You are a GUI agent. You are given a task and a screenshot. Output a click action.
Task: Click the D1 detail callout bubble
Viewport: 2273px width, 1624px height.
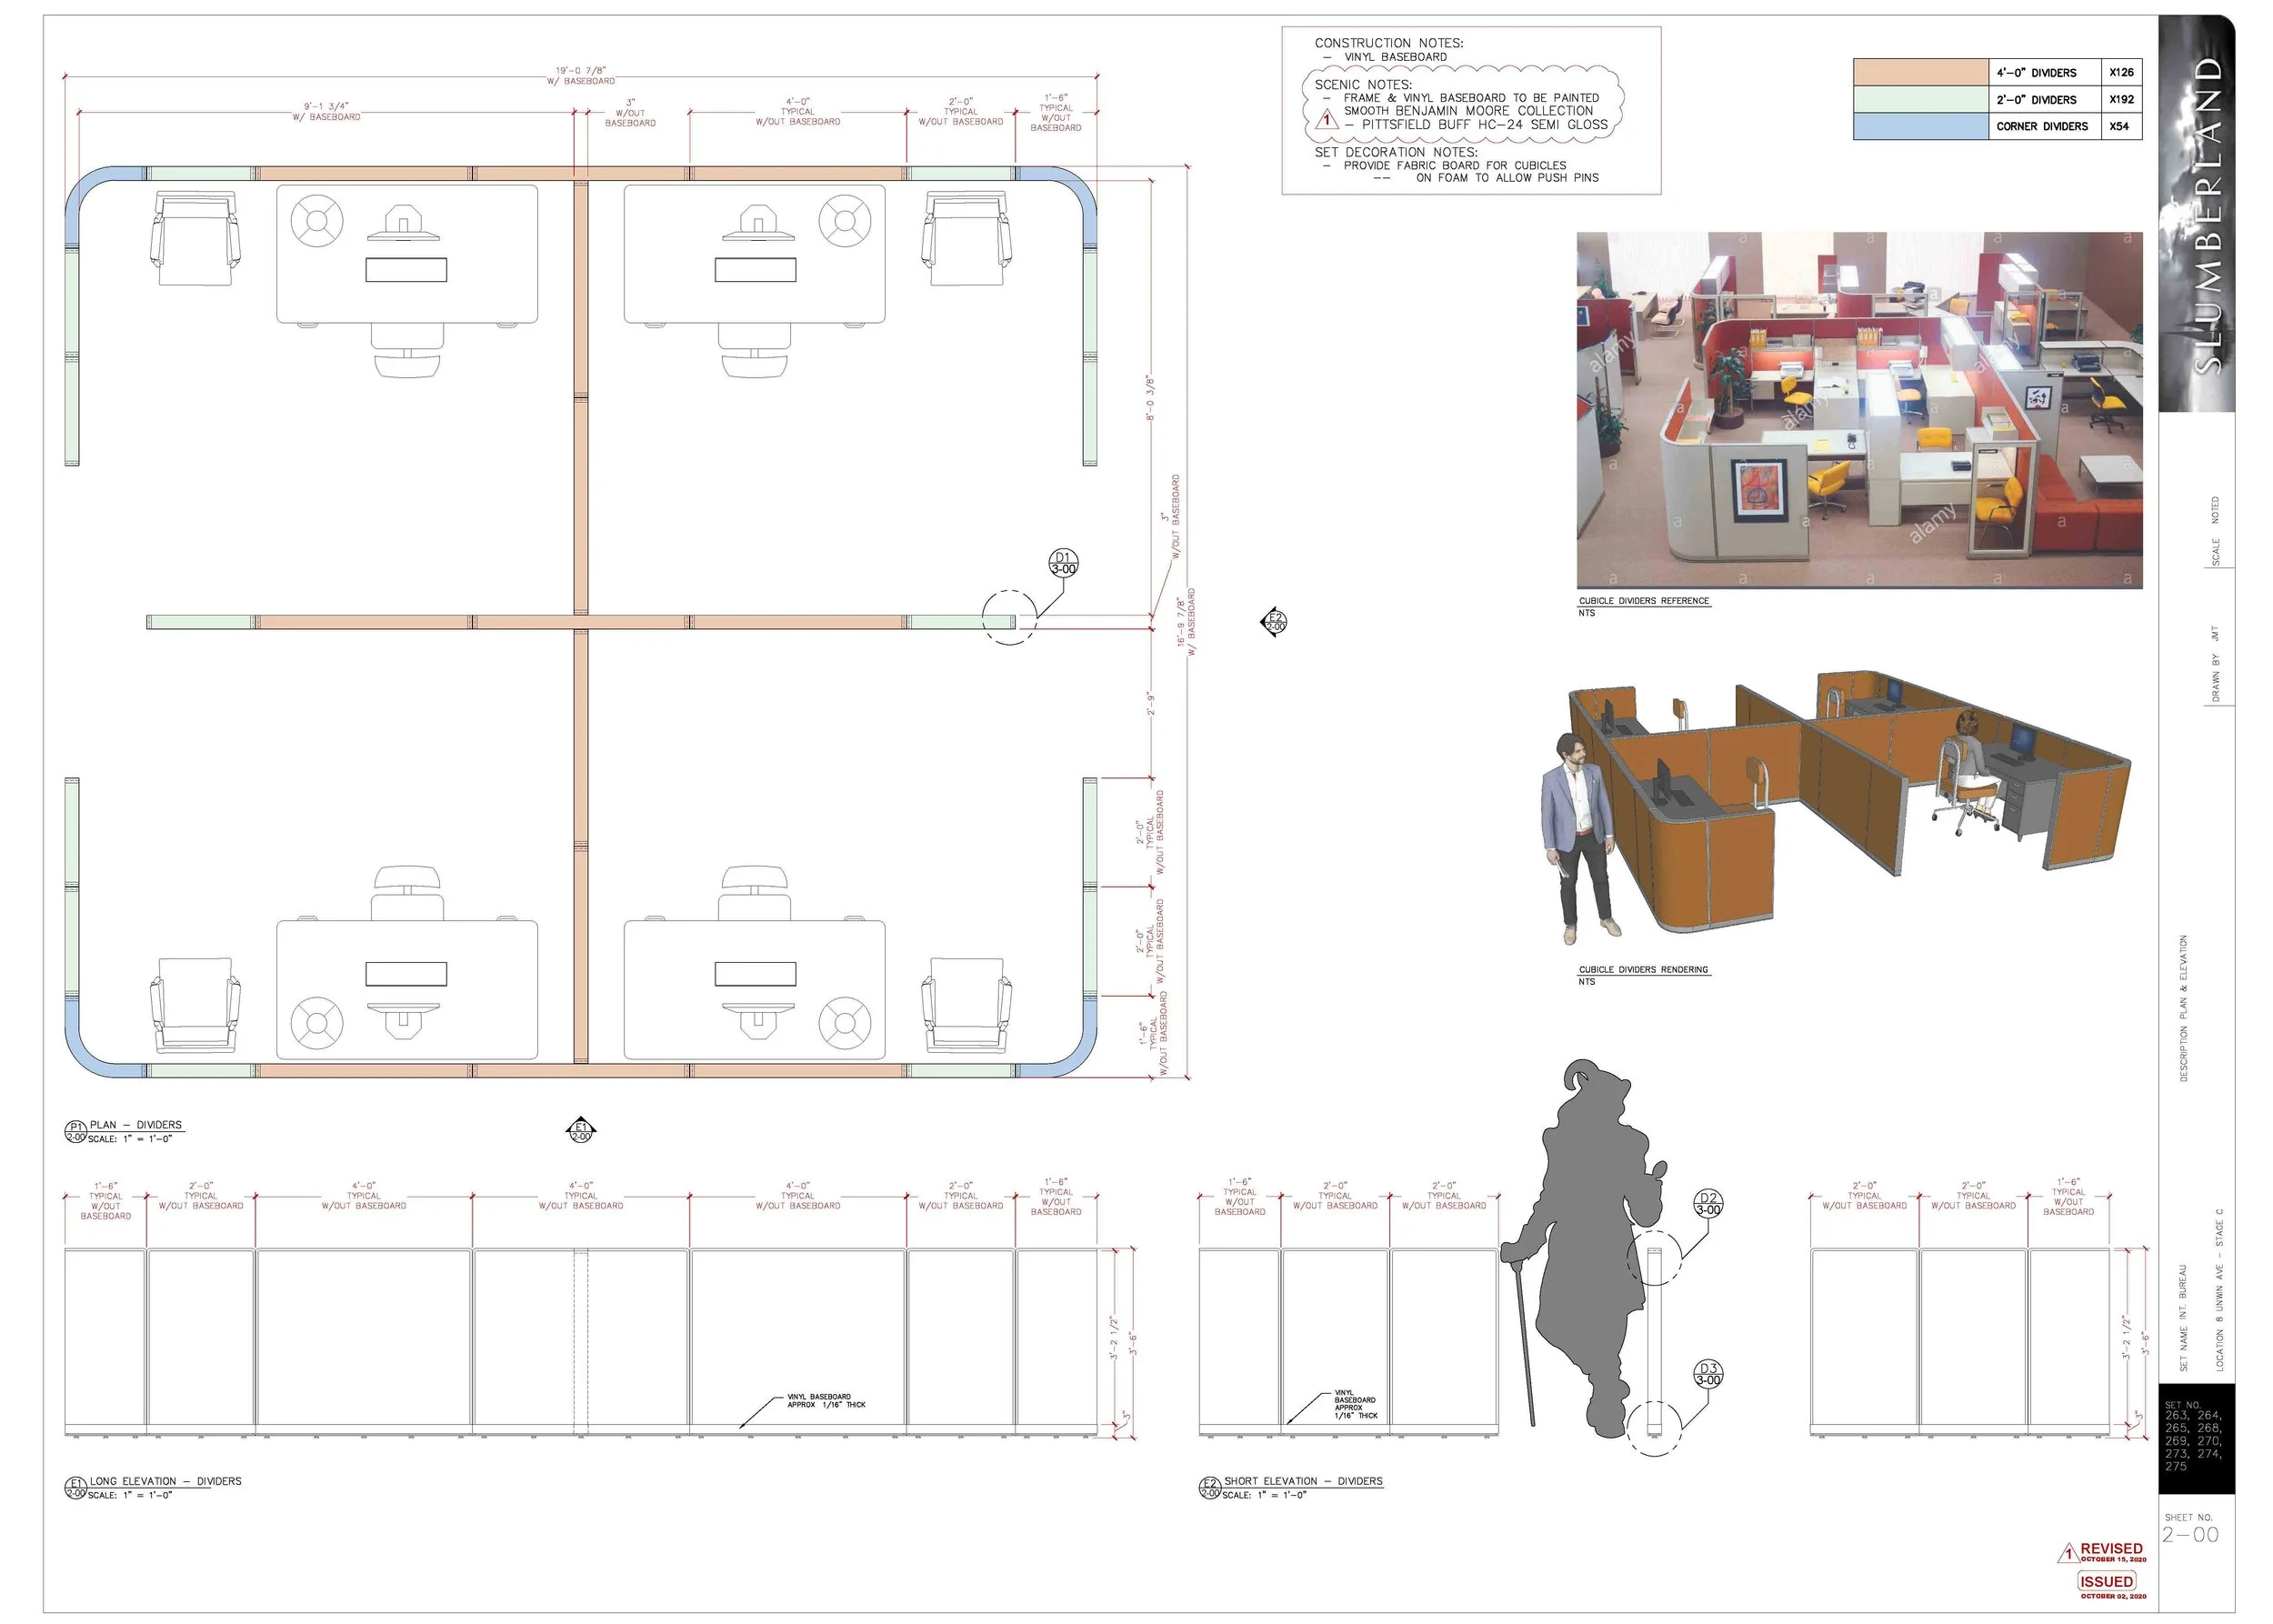[1063, 563]
